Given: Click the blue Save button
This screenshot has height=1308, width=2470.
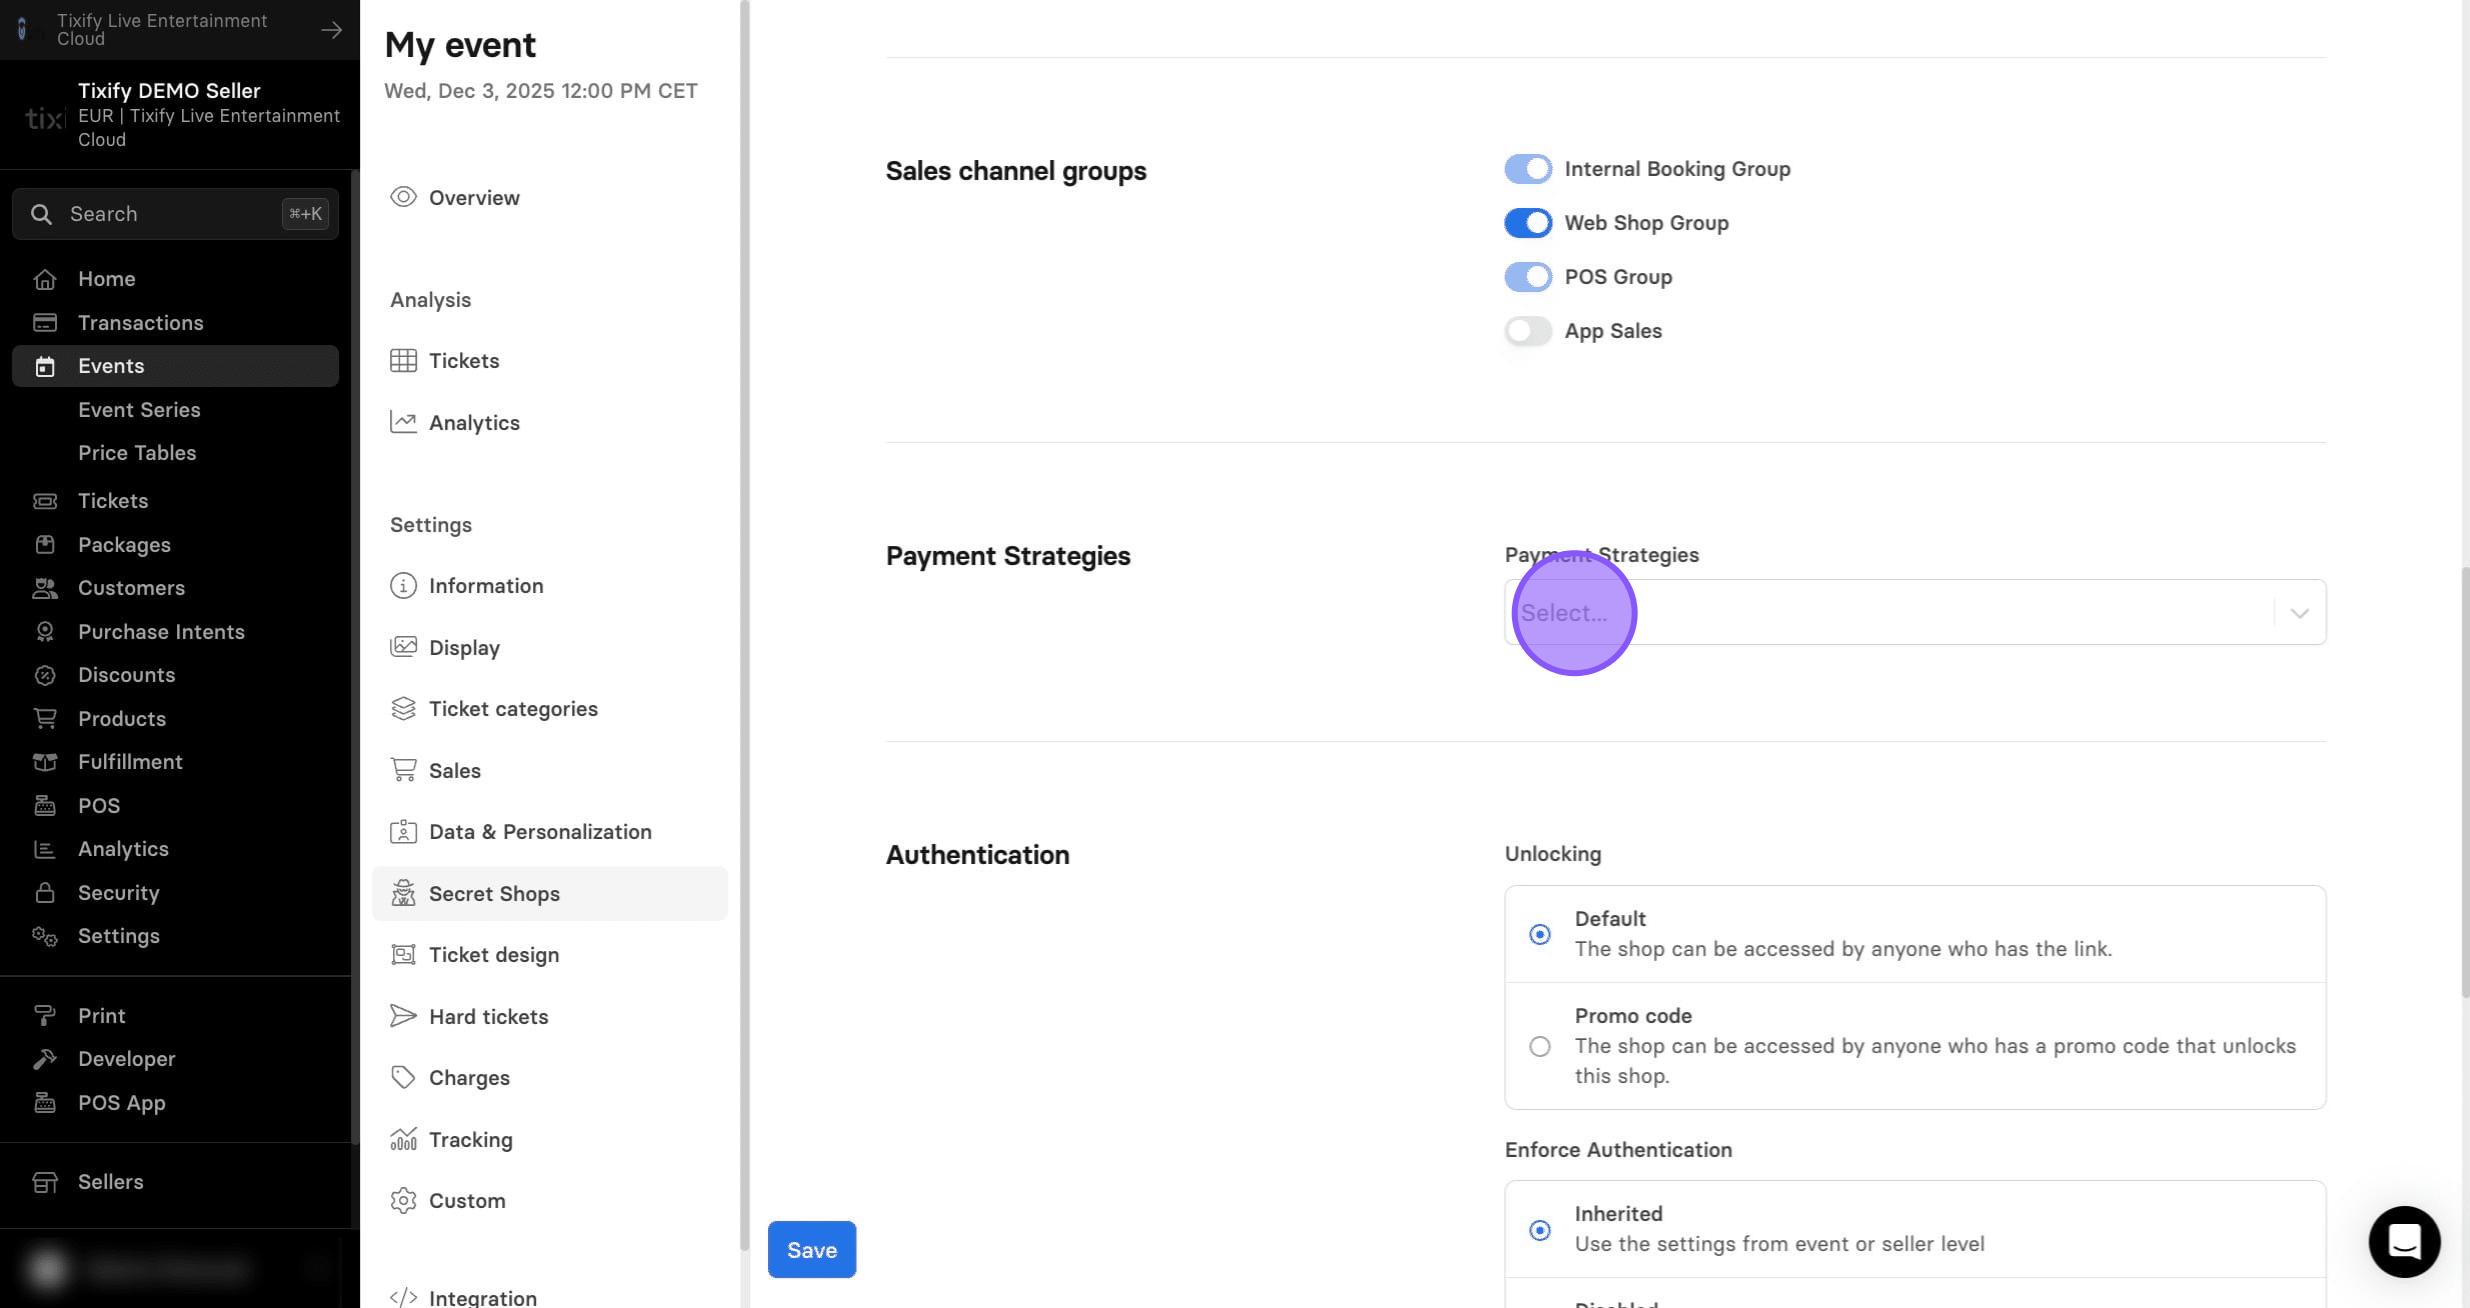Looking at the screenshot, I should coord(812,1250).
